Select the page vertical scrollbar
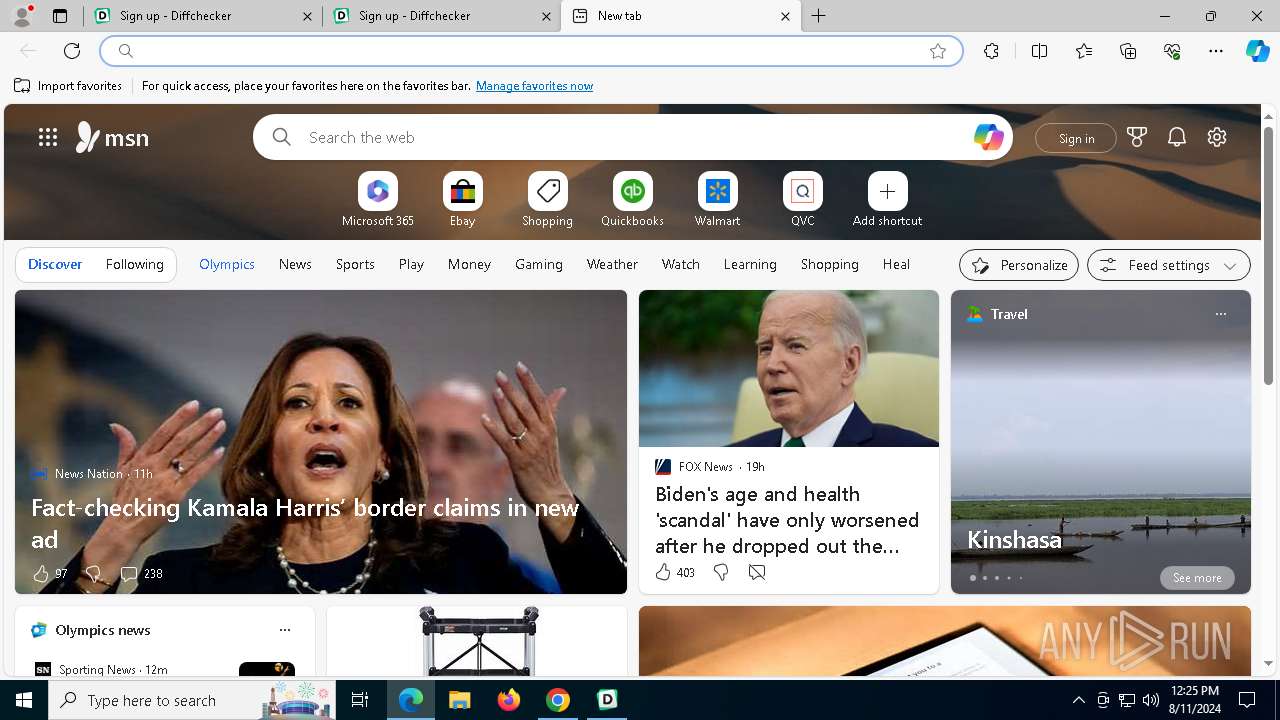 (1269, 258)
